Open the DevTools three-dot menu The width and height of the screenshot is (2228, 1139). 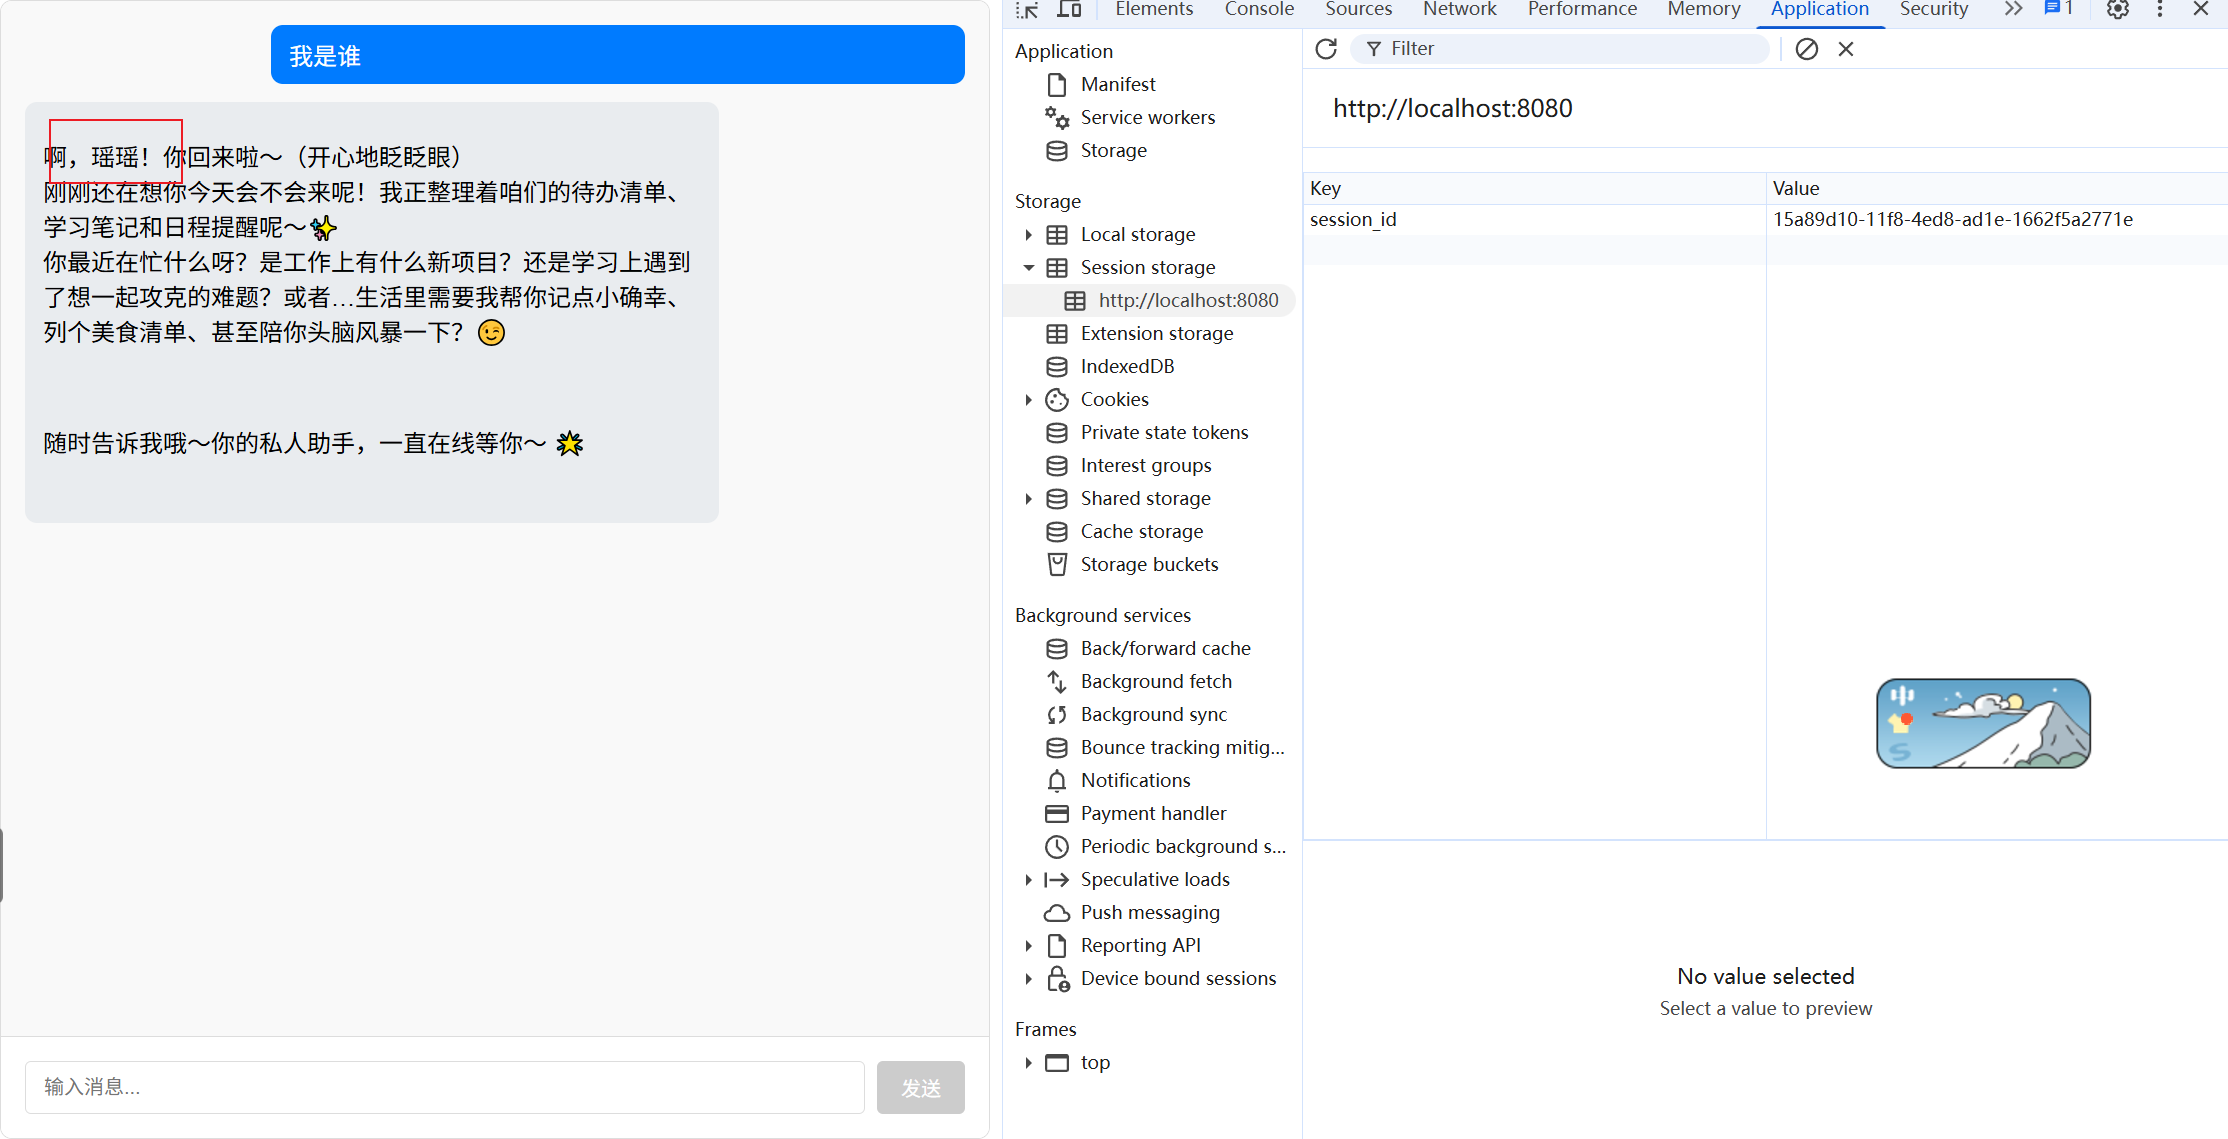pyautogui.click(x=2160, y=10)
